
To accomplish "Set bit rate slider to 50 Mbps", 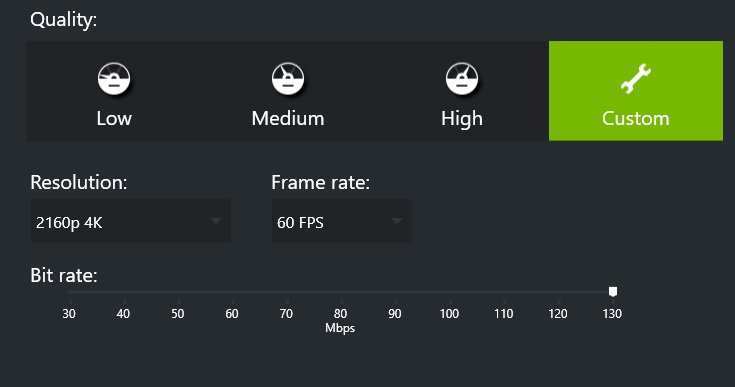I will [179, 292].
